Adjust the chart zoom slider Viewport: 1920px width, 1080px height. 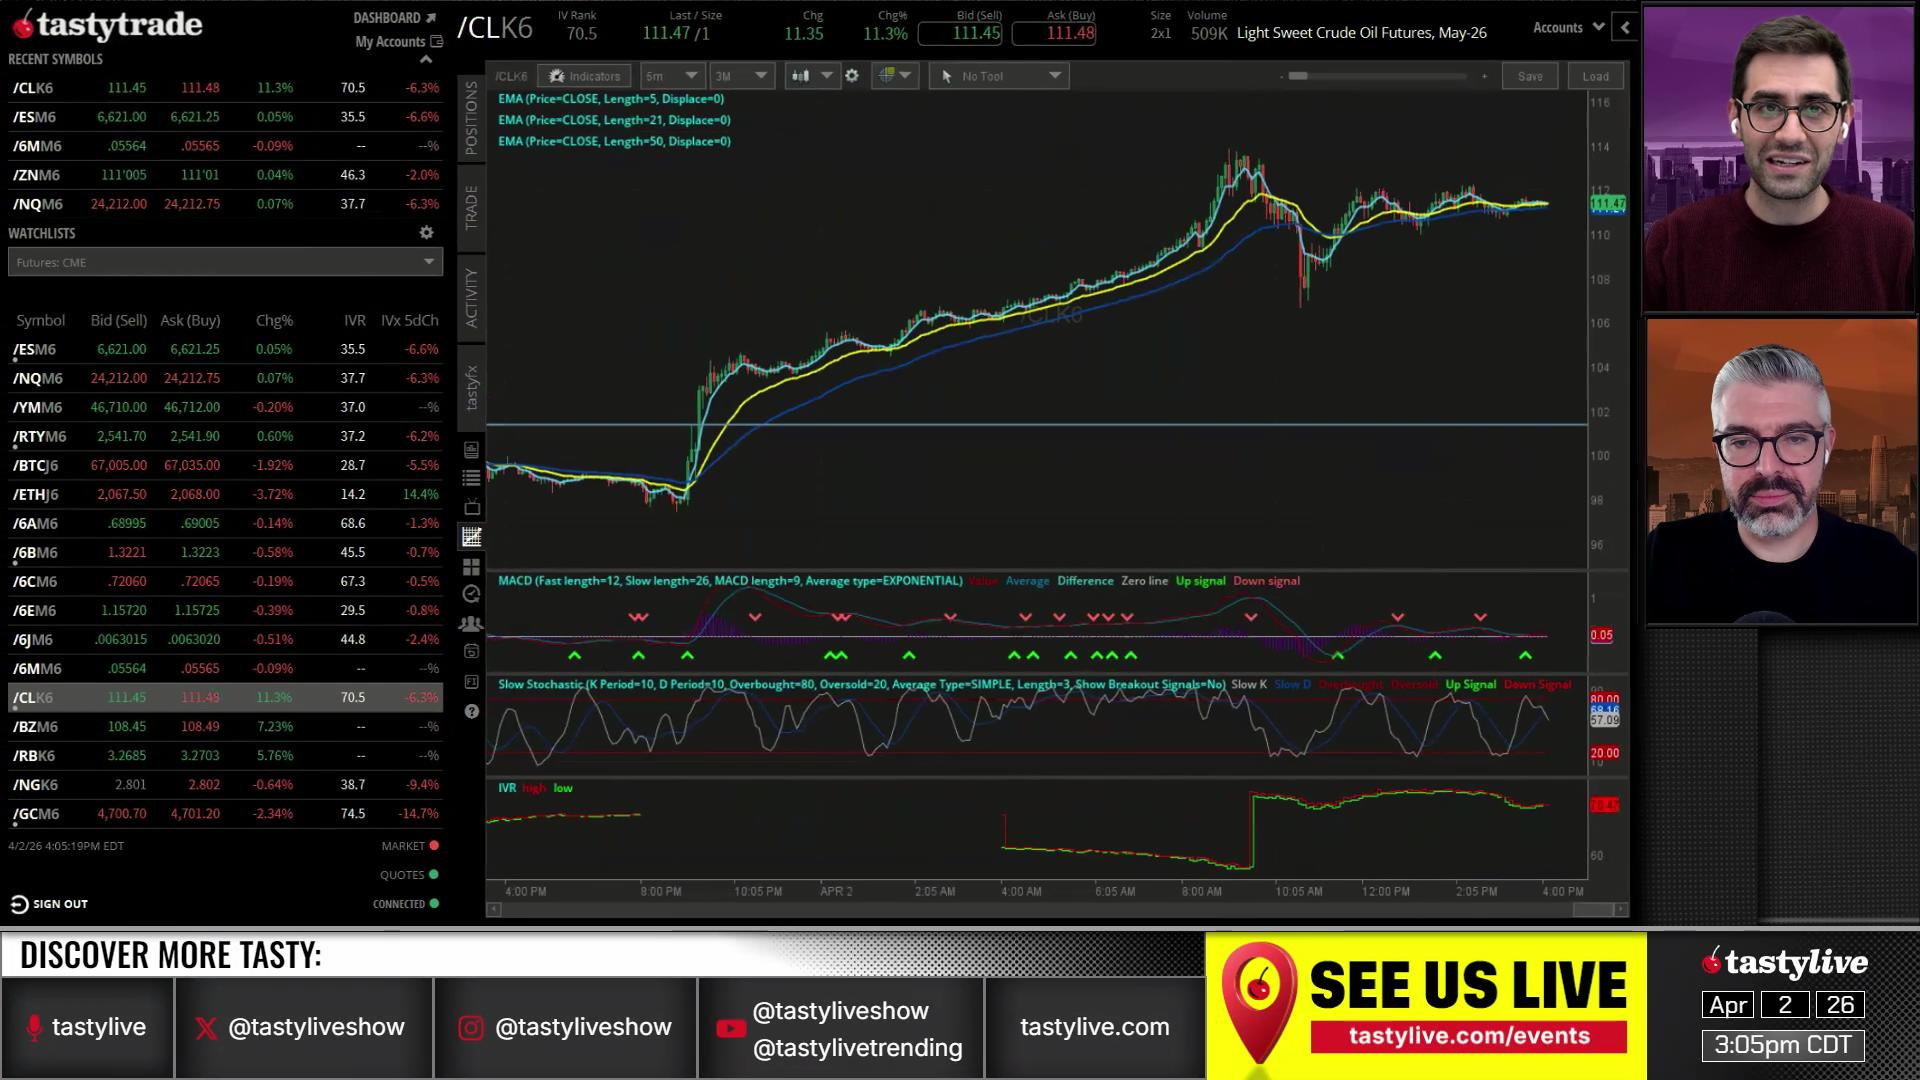[1298, 76]
